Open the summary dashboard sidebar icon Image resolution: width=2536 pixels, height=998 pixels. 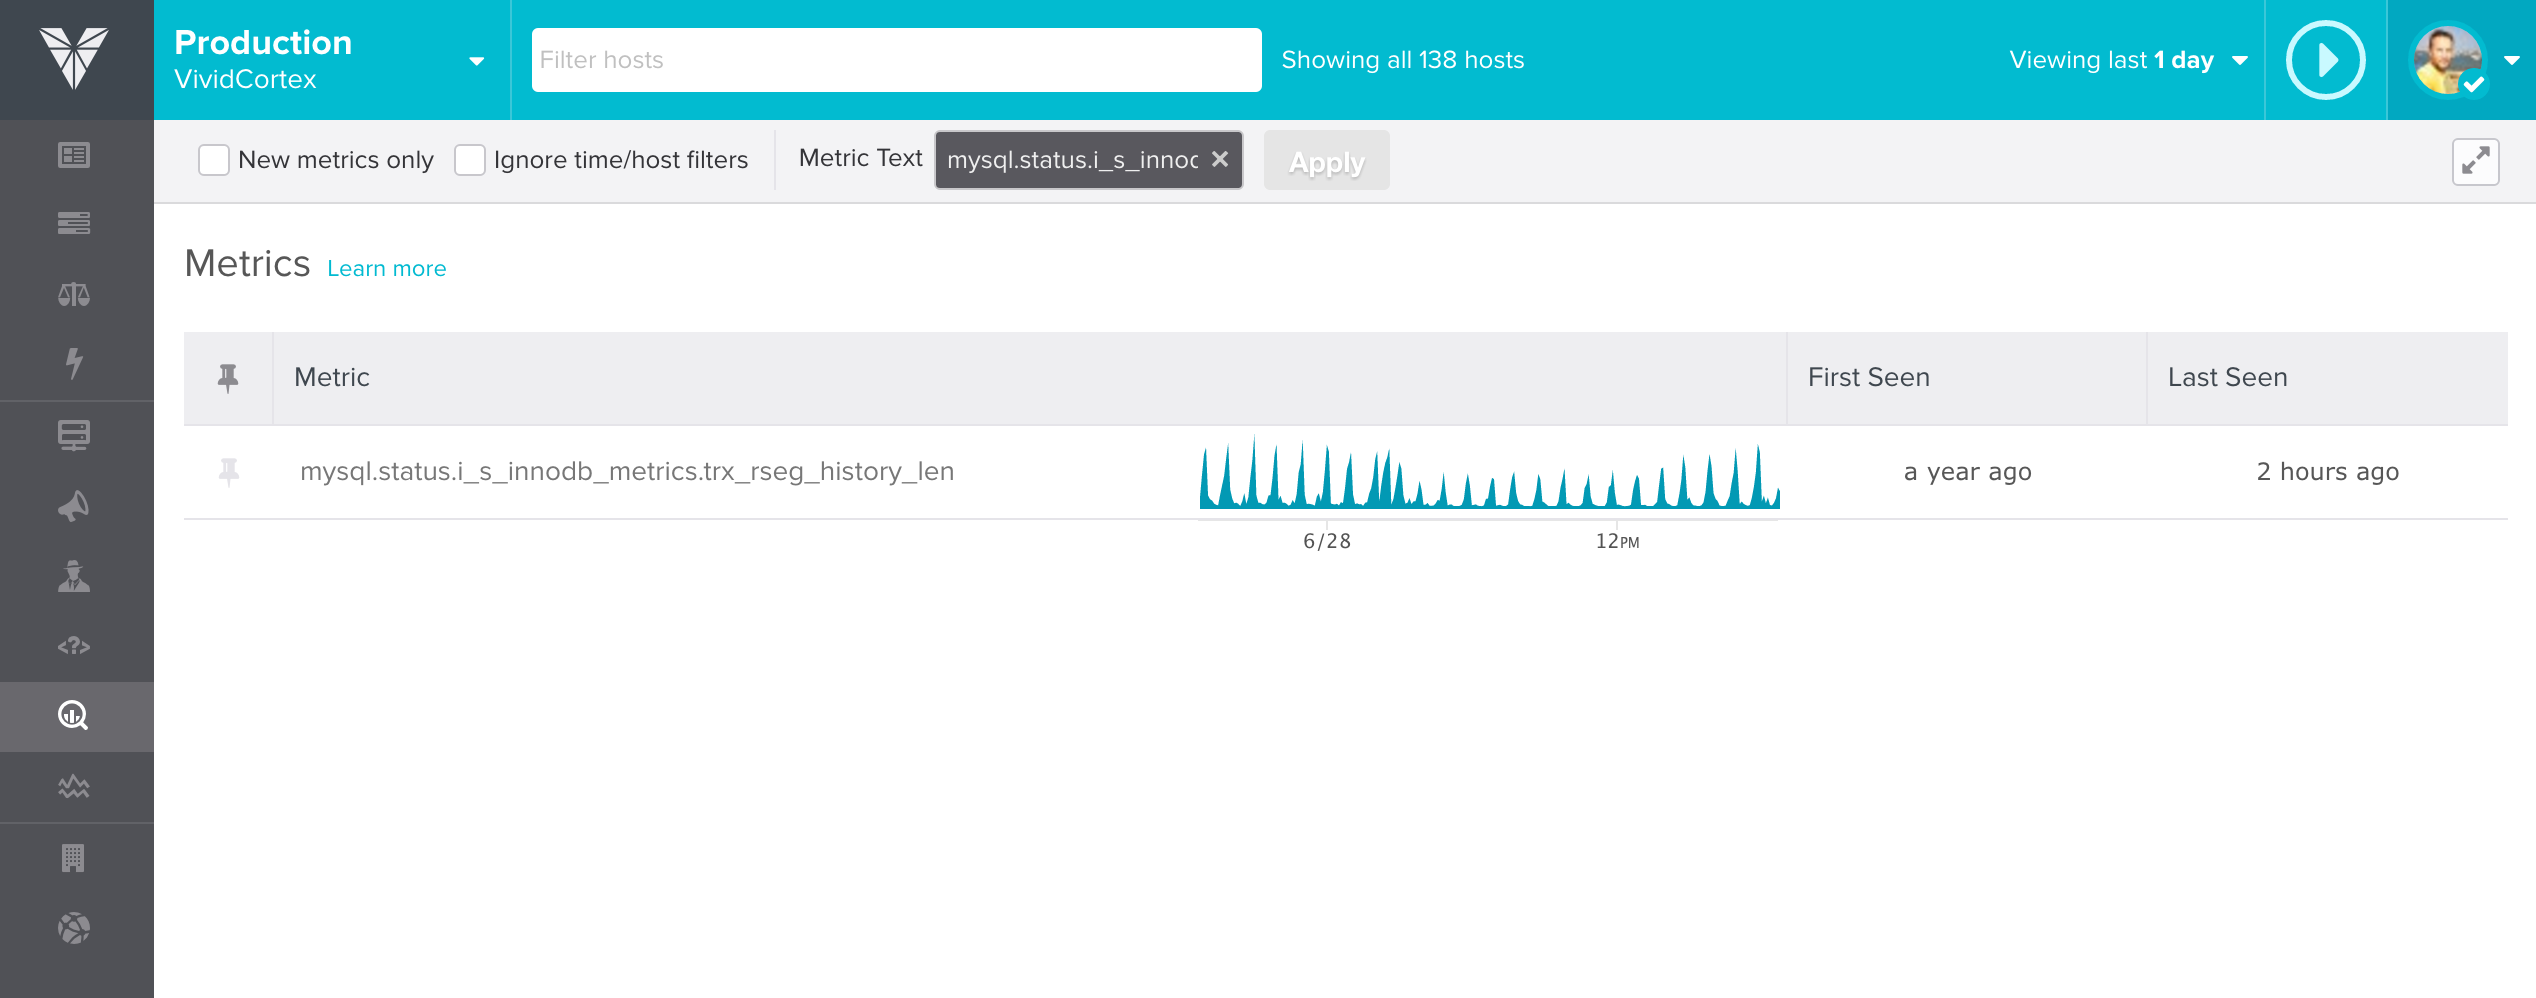pyautogui.click(x=74, y=155)
